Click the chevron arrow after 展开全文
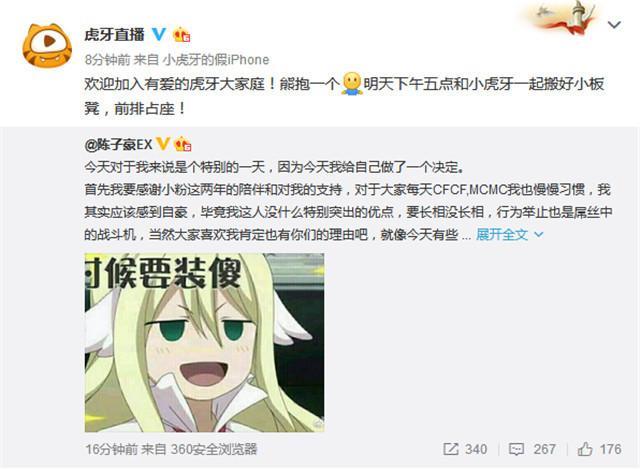This screenshot has width=640, height=470. pyautogui.click(x=539, y=235)
